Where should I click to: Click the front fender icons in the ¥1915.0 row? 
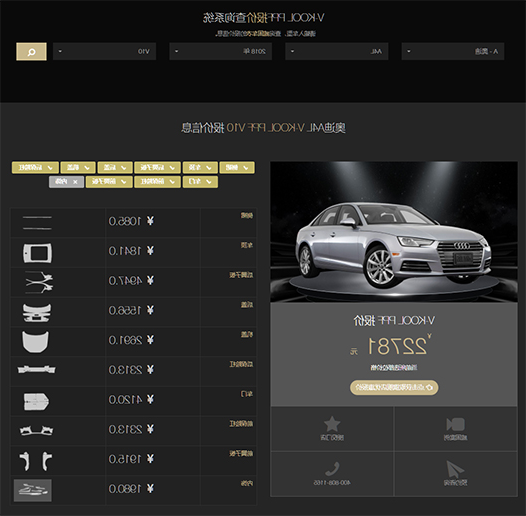pos(36,461)
